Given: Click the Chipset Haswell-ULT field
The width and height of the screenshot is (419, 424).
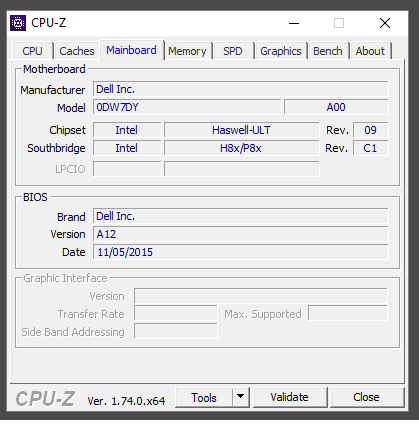Looking at the screenshot, I should pyautogui.click(x=241, y=130).
